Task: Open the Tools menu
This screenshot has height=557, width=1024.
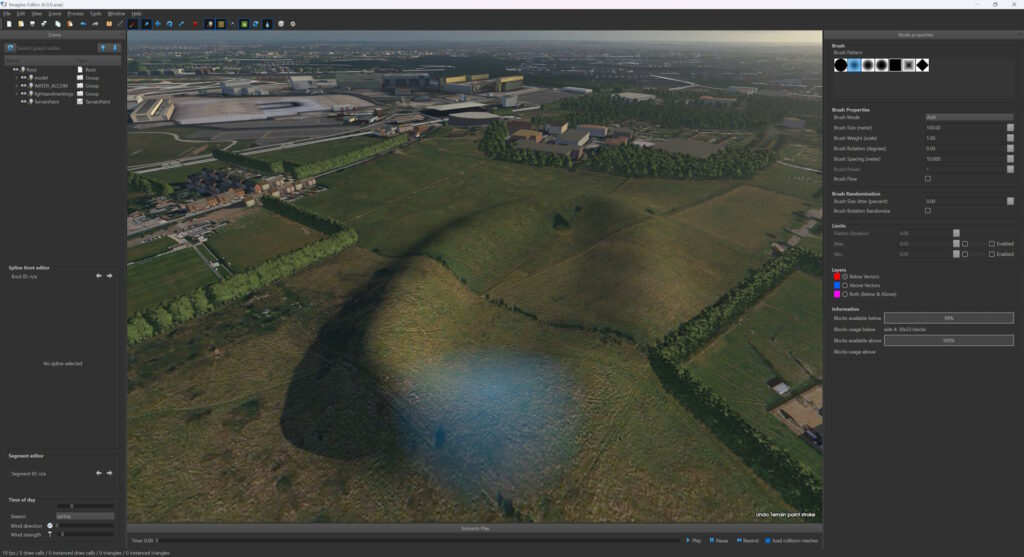Action: [x=95, y=13]
